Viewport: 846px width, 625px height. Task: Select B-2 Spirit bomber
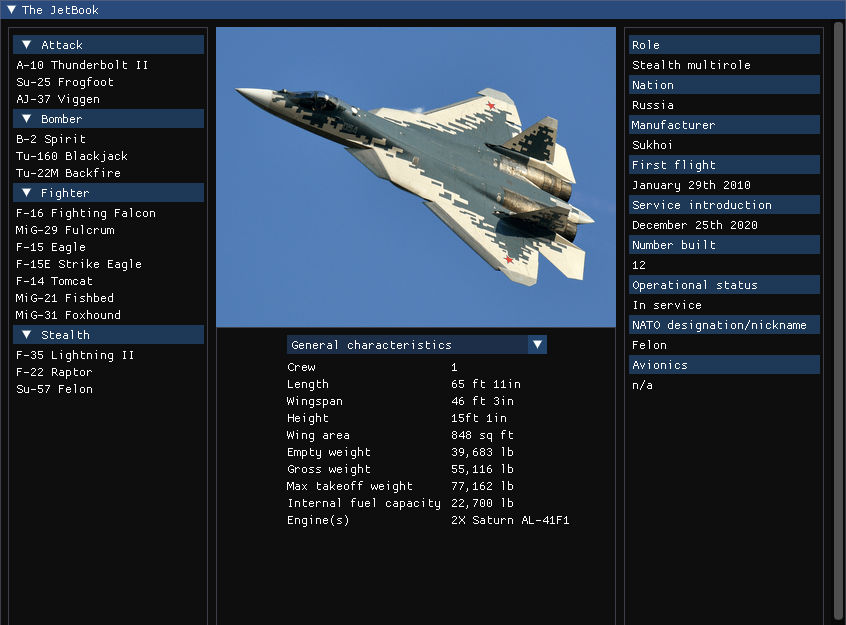tap(51, 139)
